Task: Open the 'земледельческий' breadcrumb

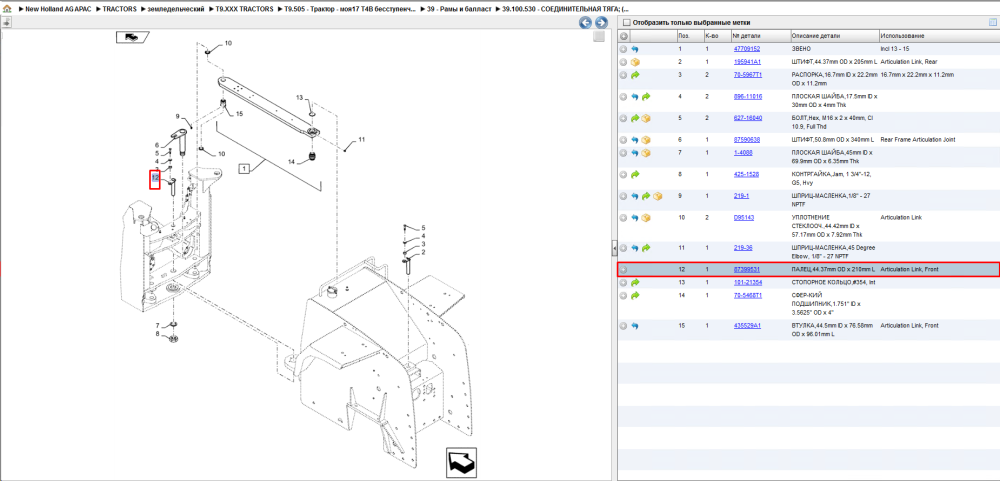Action: click(x=175, y=9)
